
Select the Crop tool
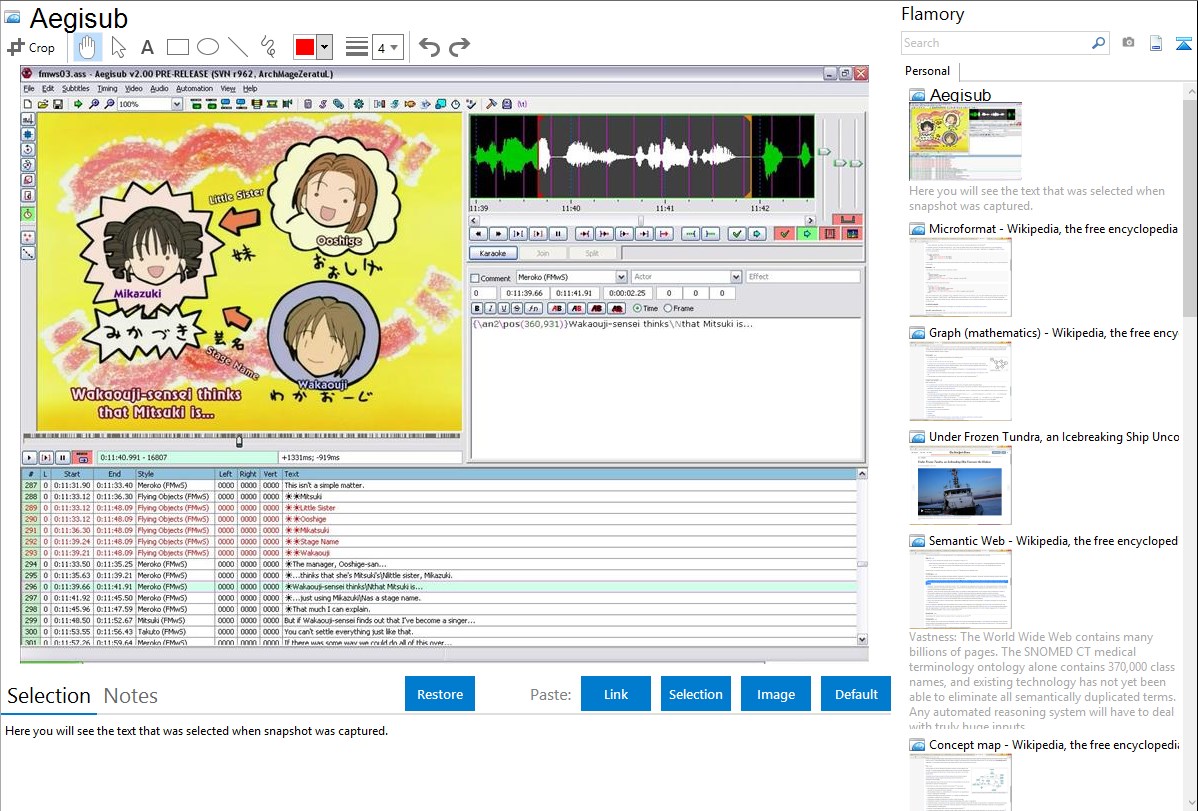(x=31, y=47)
